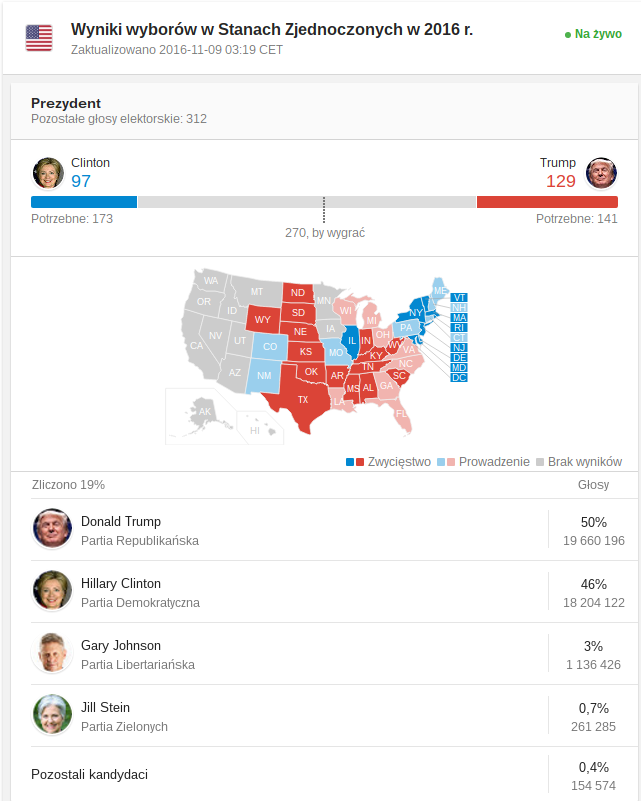
Task: Click the blue Zwycięstwo legend swatch
Action: (350, 462)
